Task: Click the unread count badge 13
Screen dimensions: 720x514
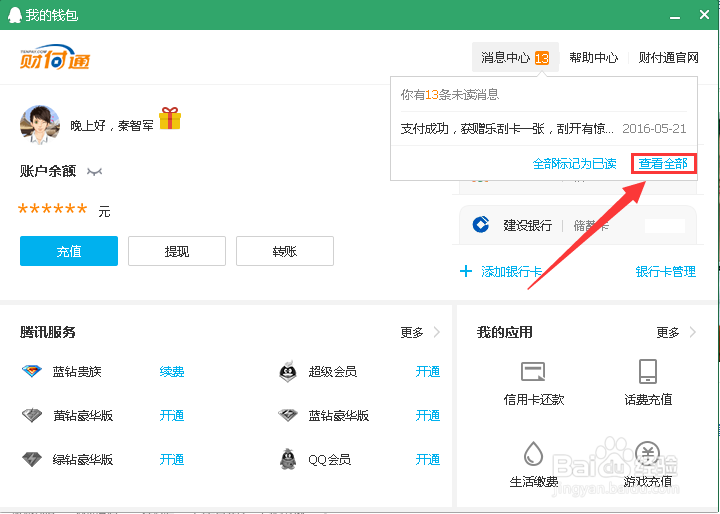Action: pos(542,58)
